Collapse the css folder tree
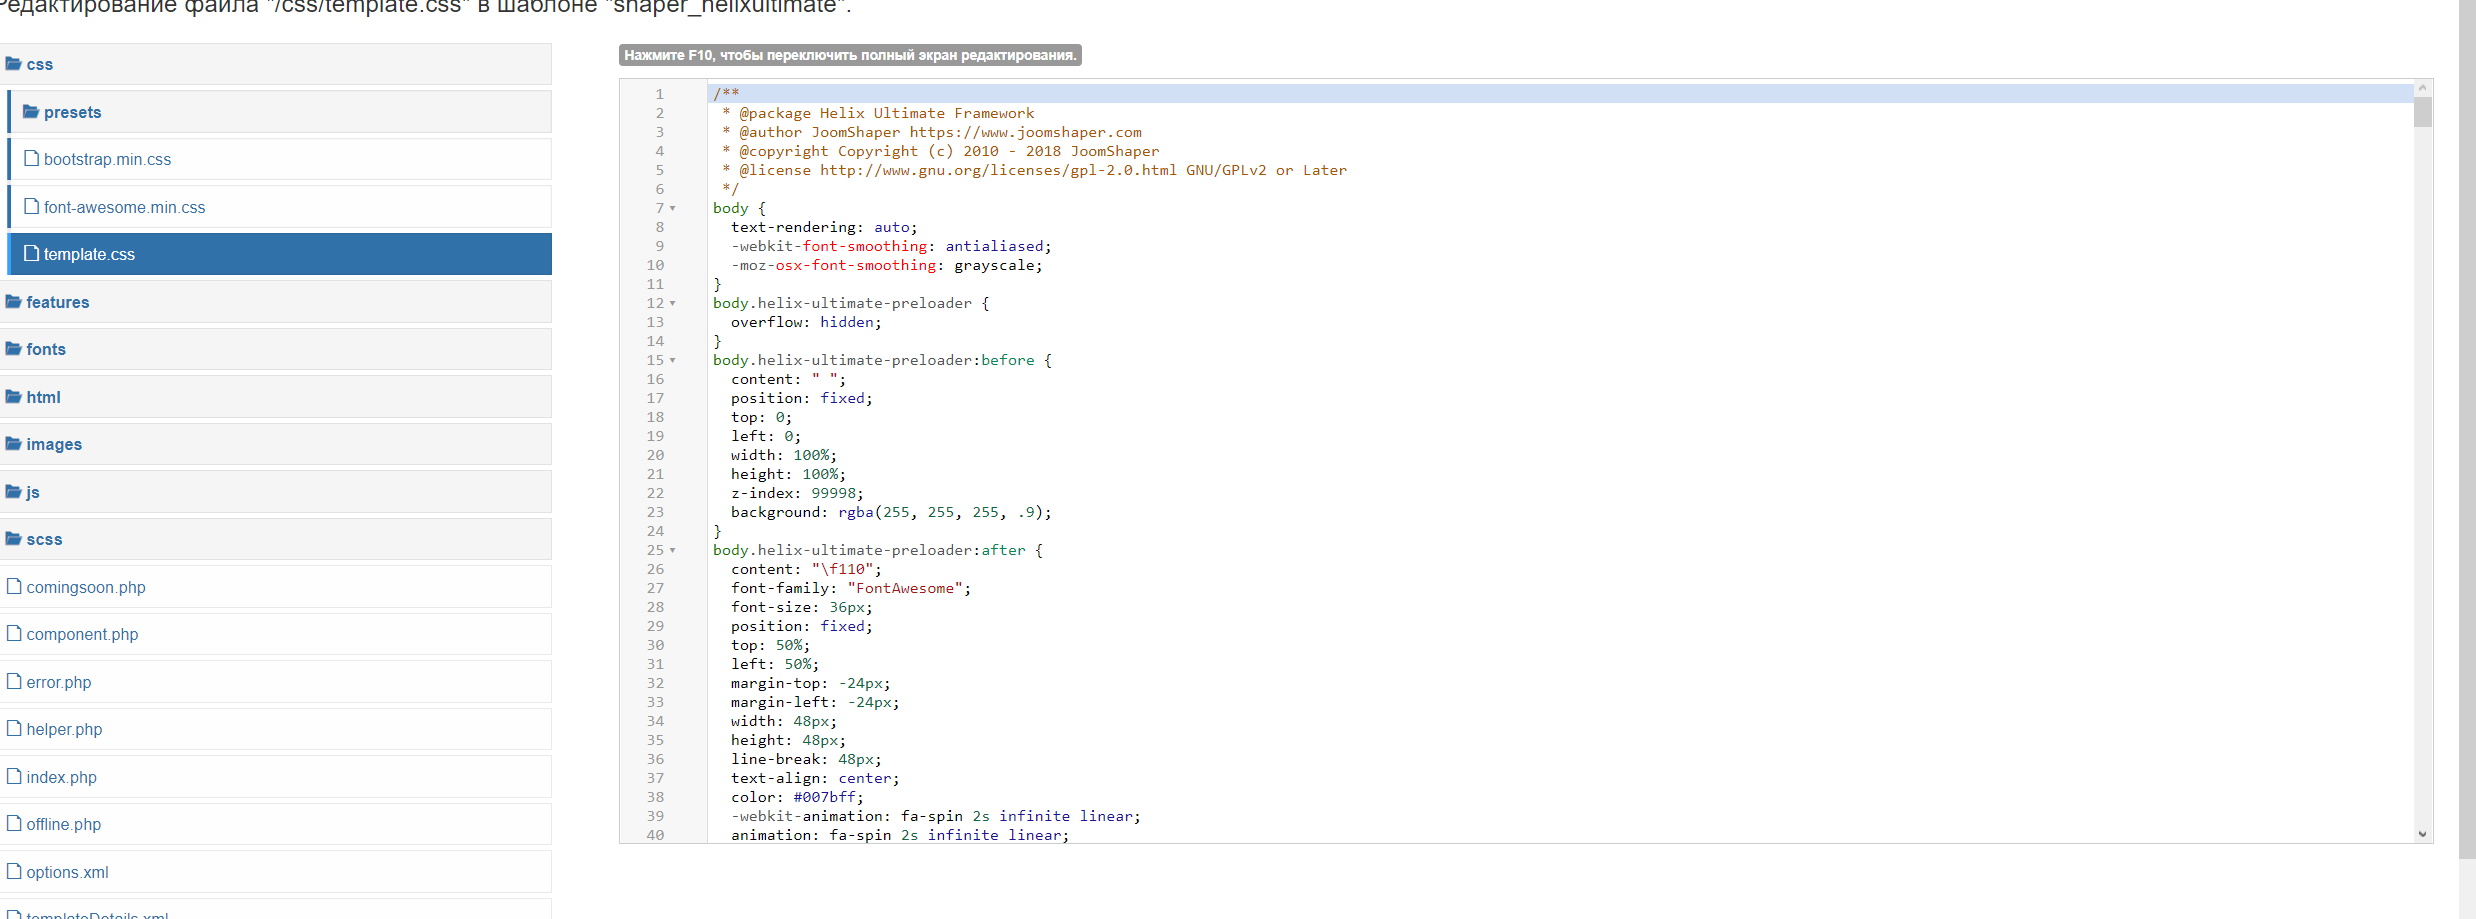This screenshot has height=919, width=2476. coord(275,64)
